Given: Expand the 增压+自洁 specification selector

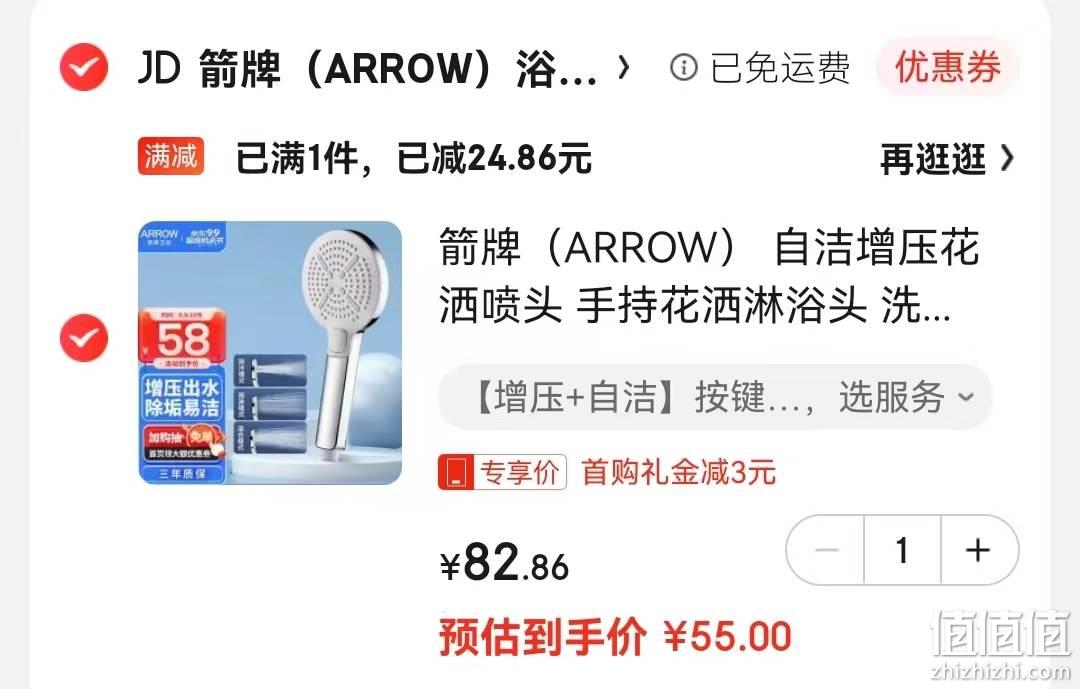Looking at the screenshot, I should (715, 397).
